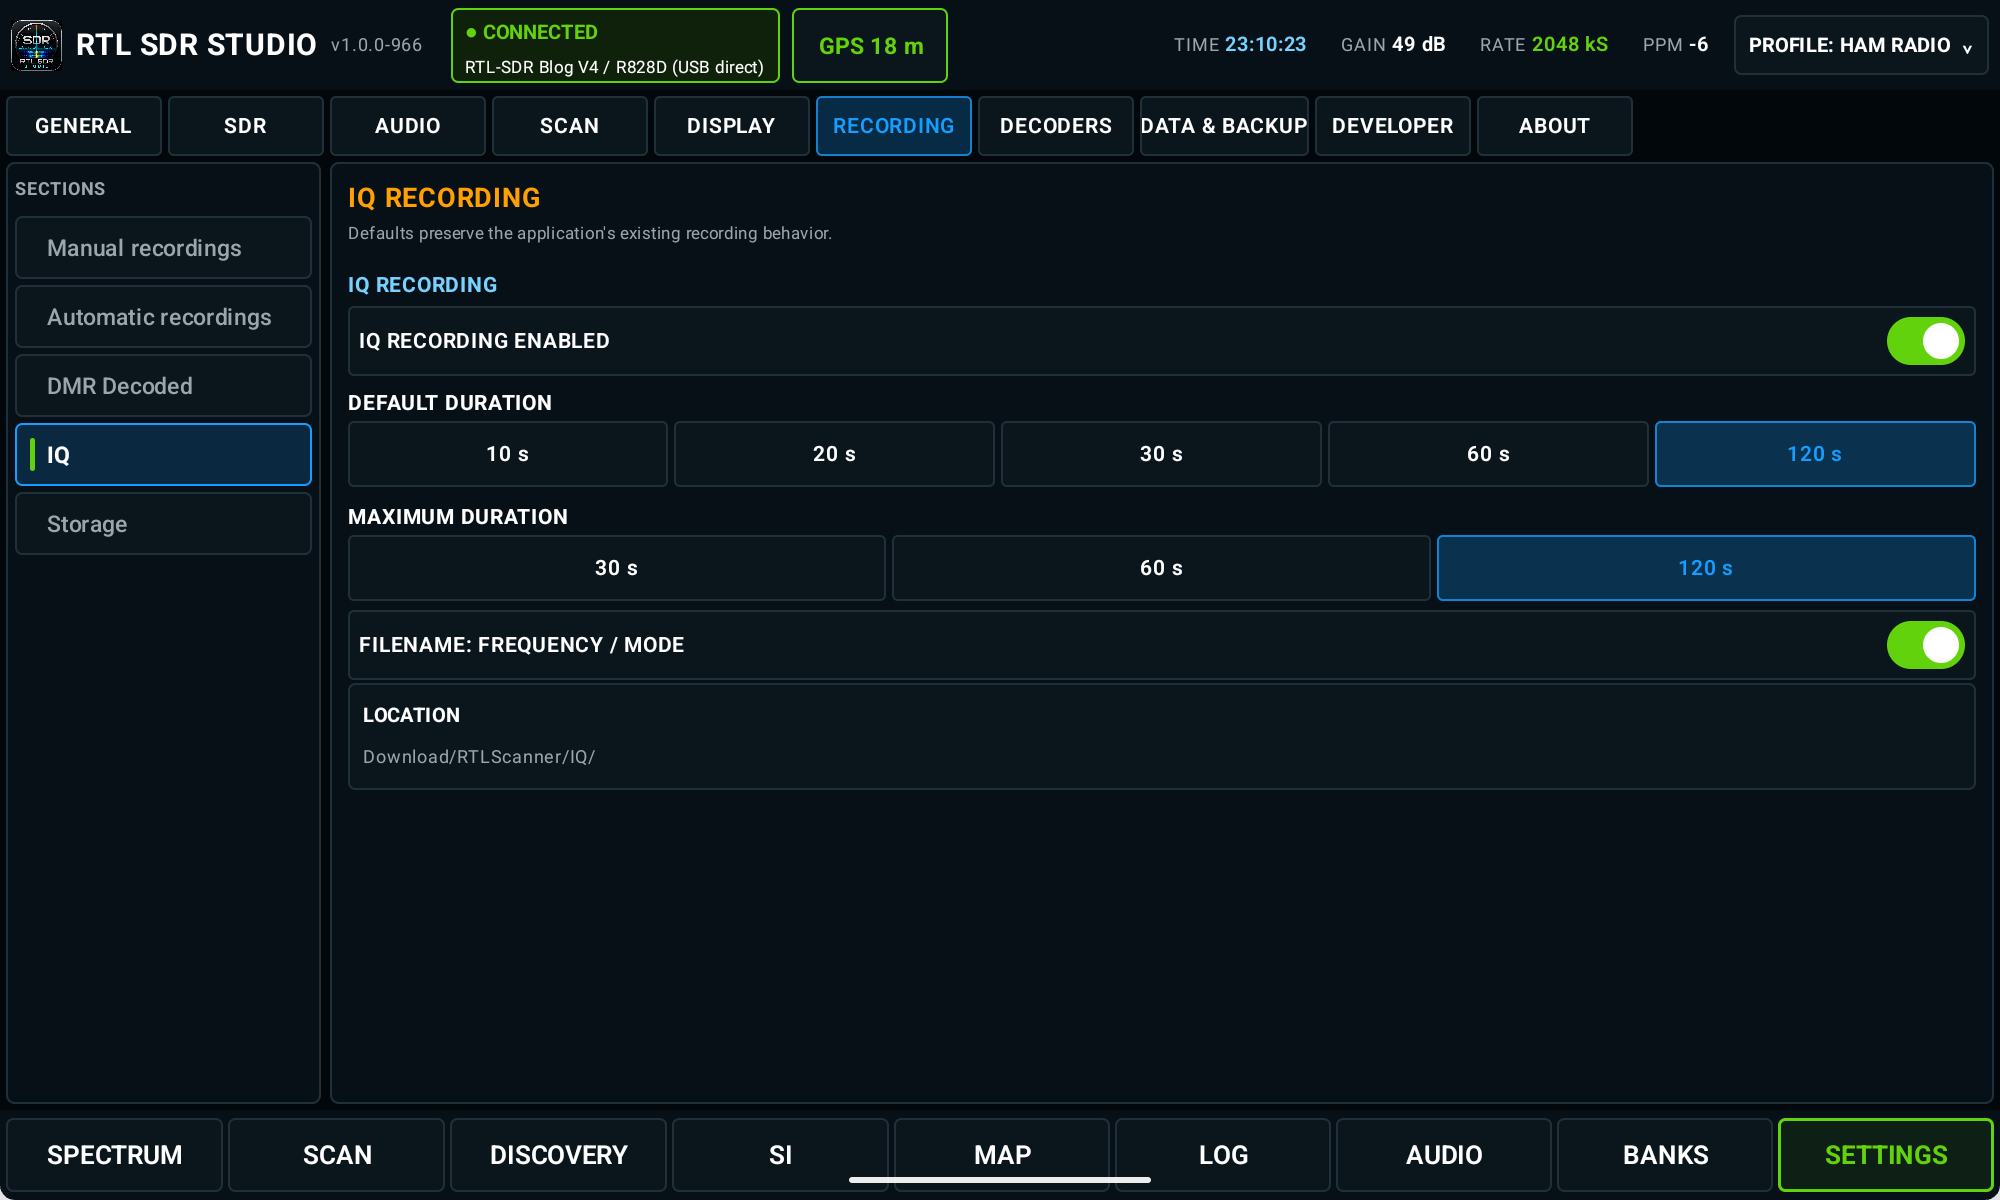
Task: Click the RTL SDR Studio app logo
Action: [36, 45]
